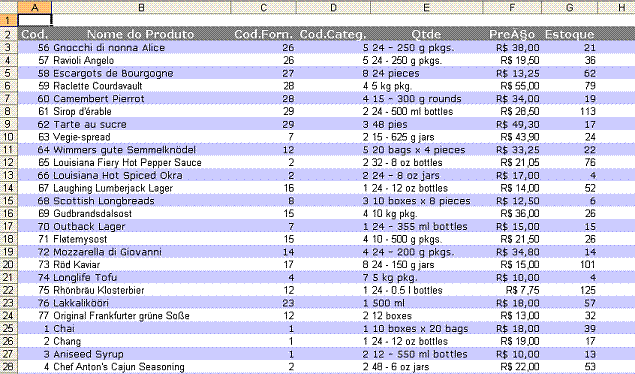Select column B header
The width and height of the screenshot is (635, 374).
tap(141, 7)
